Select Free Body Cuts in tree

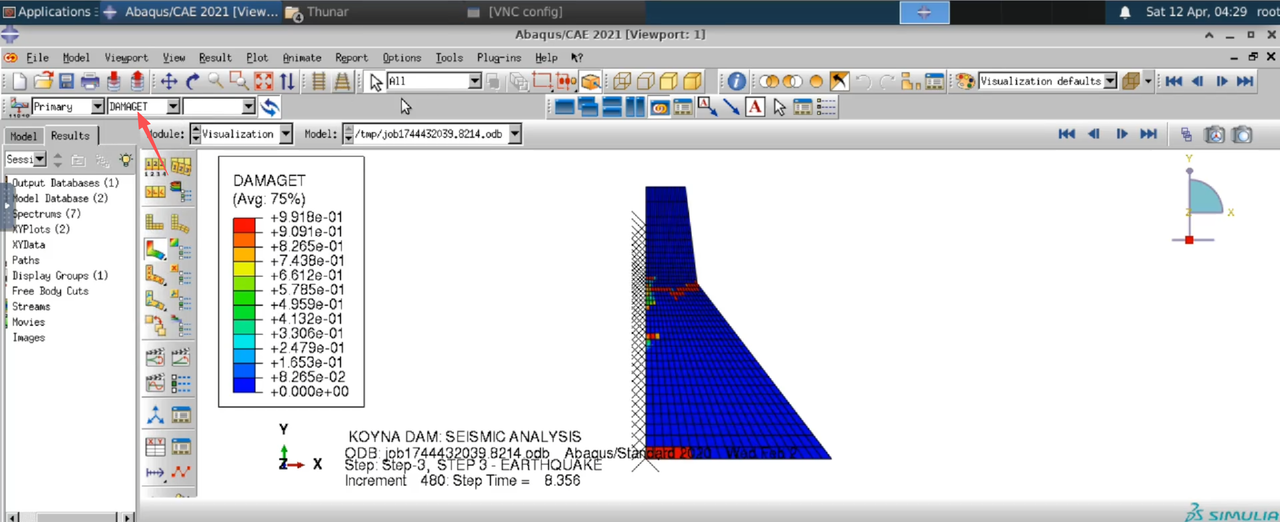(50, 291)
